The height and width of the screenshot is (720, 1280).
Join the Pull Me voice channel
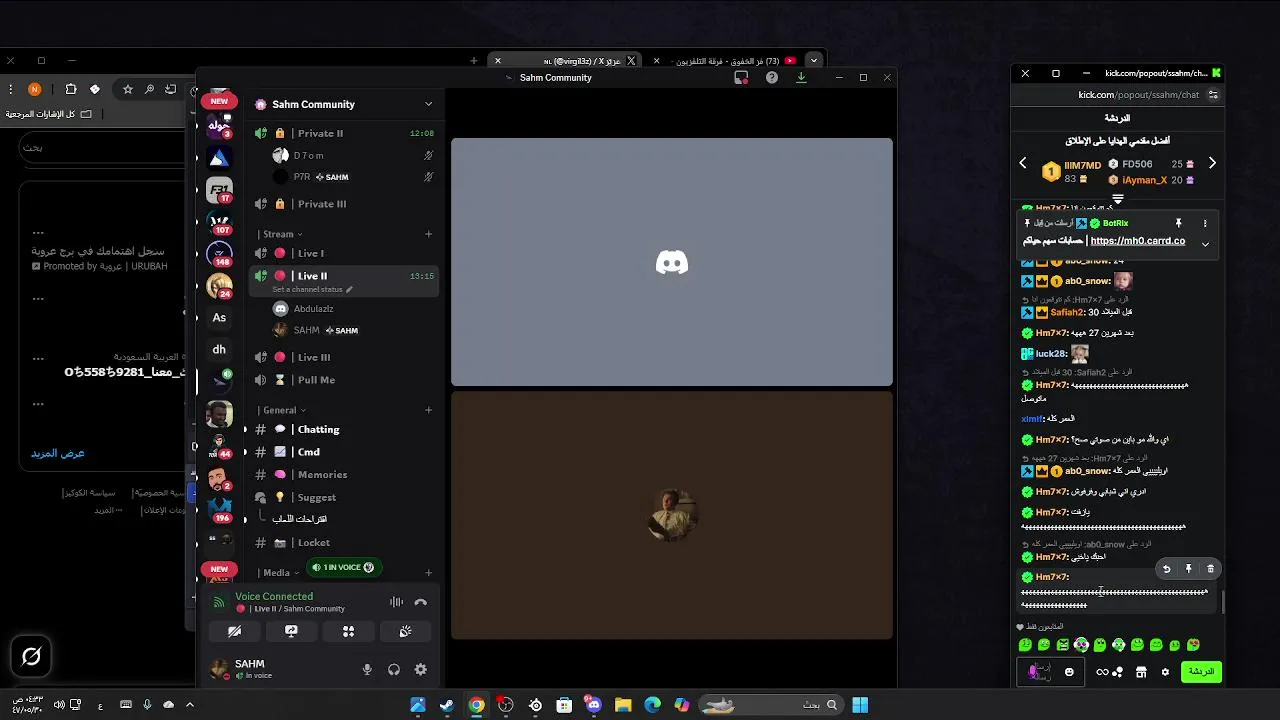point(345,380)
